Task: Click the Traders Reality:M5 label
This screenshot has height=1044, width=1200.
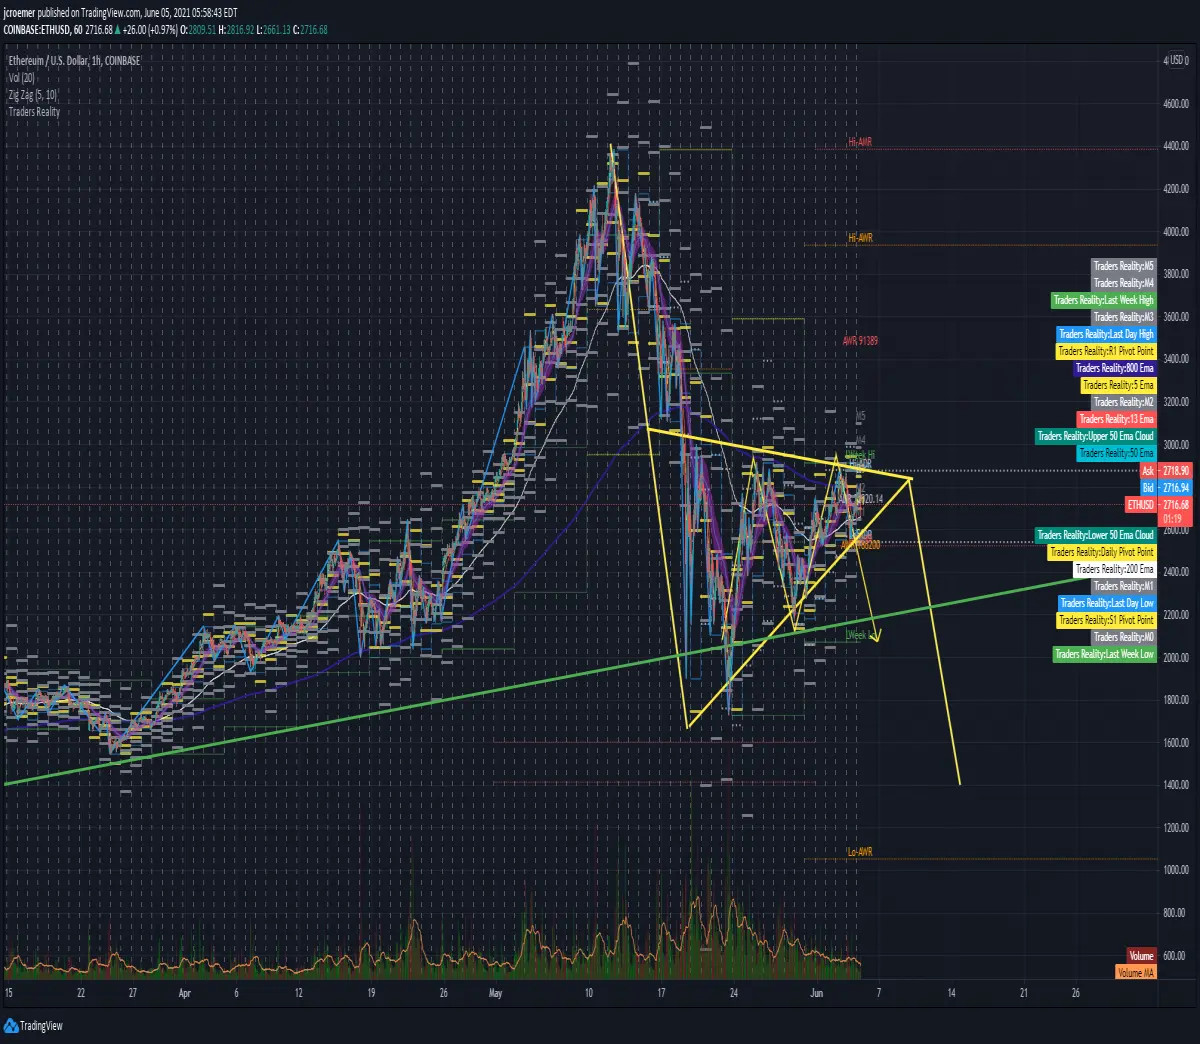Action: coord(1123,266)
